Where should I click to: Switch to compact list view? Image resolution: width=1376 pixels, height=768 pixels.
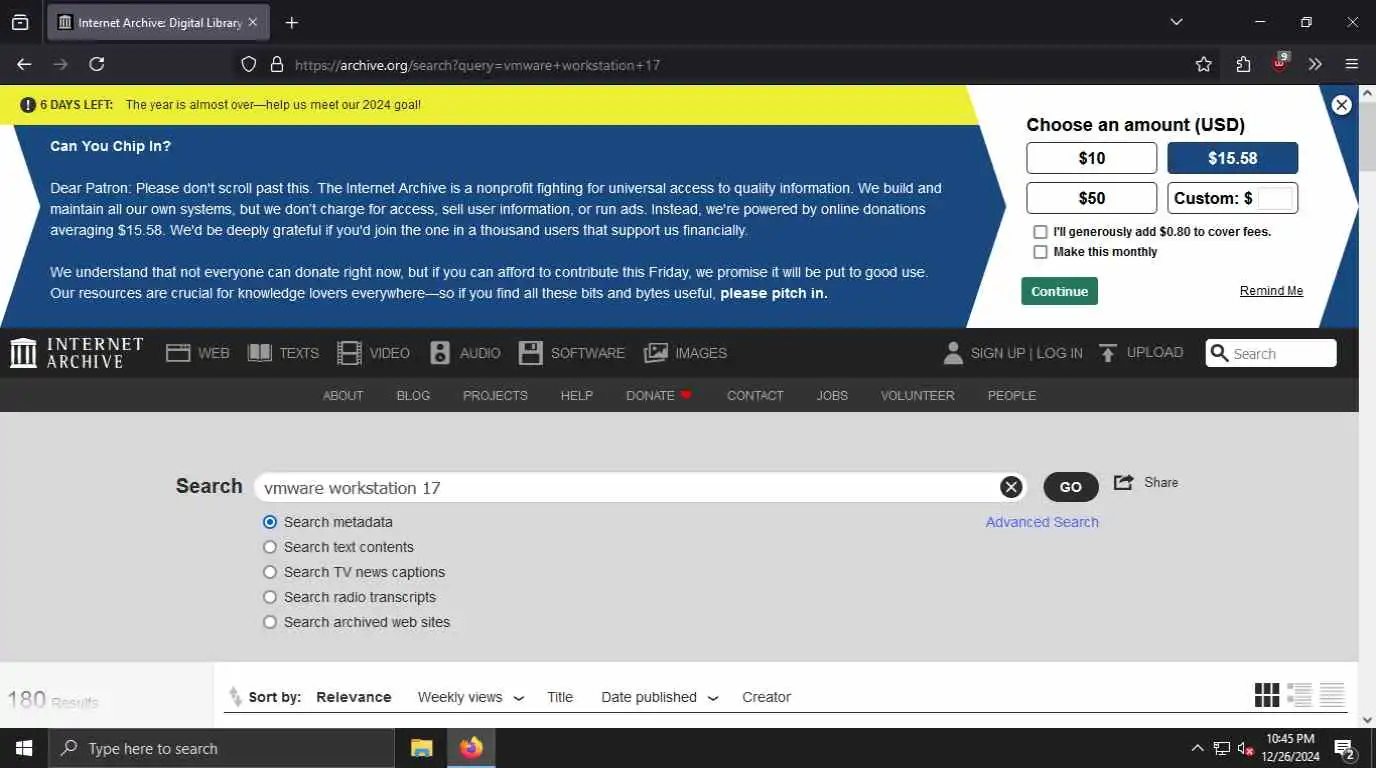click(x=1332, y=695)
